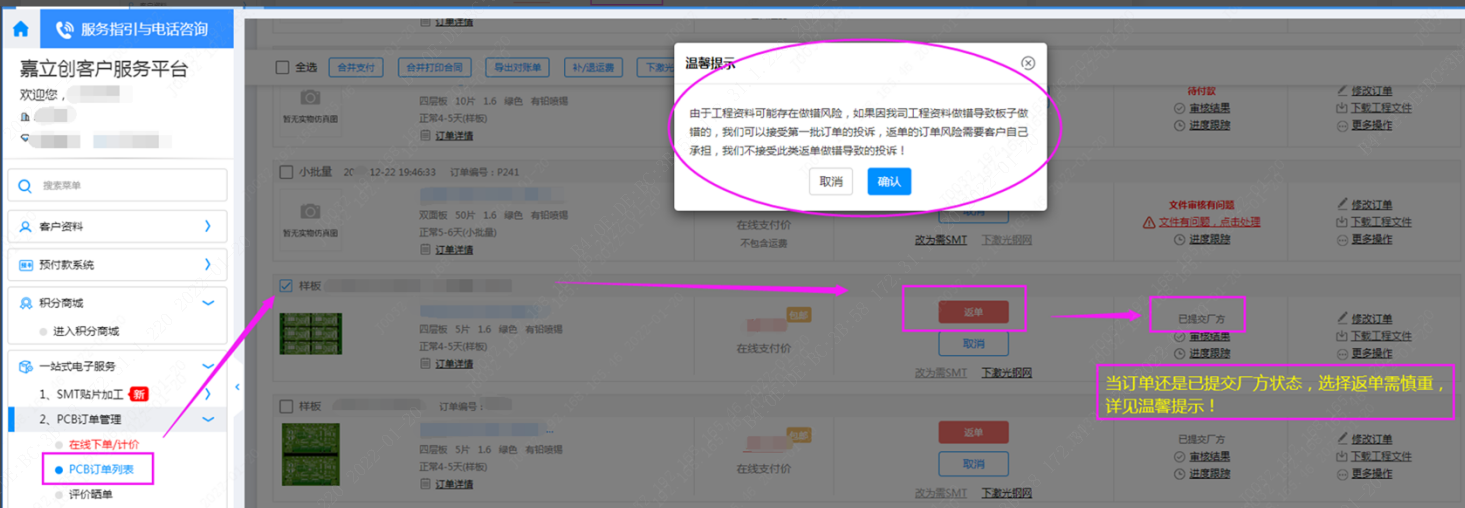Confirm the dialog with 确认 button

888,182
